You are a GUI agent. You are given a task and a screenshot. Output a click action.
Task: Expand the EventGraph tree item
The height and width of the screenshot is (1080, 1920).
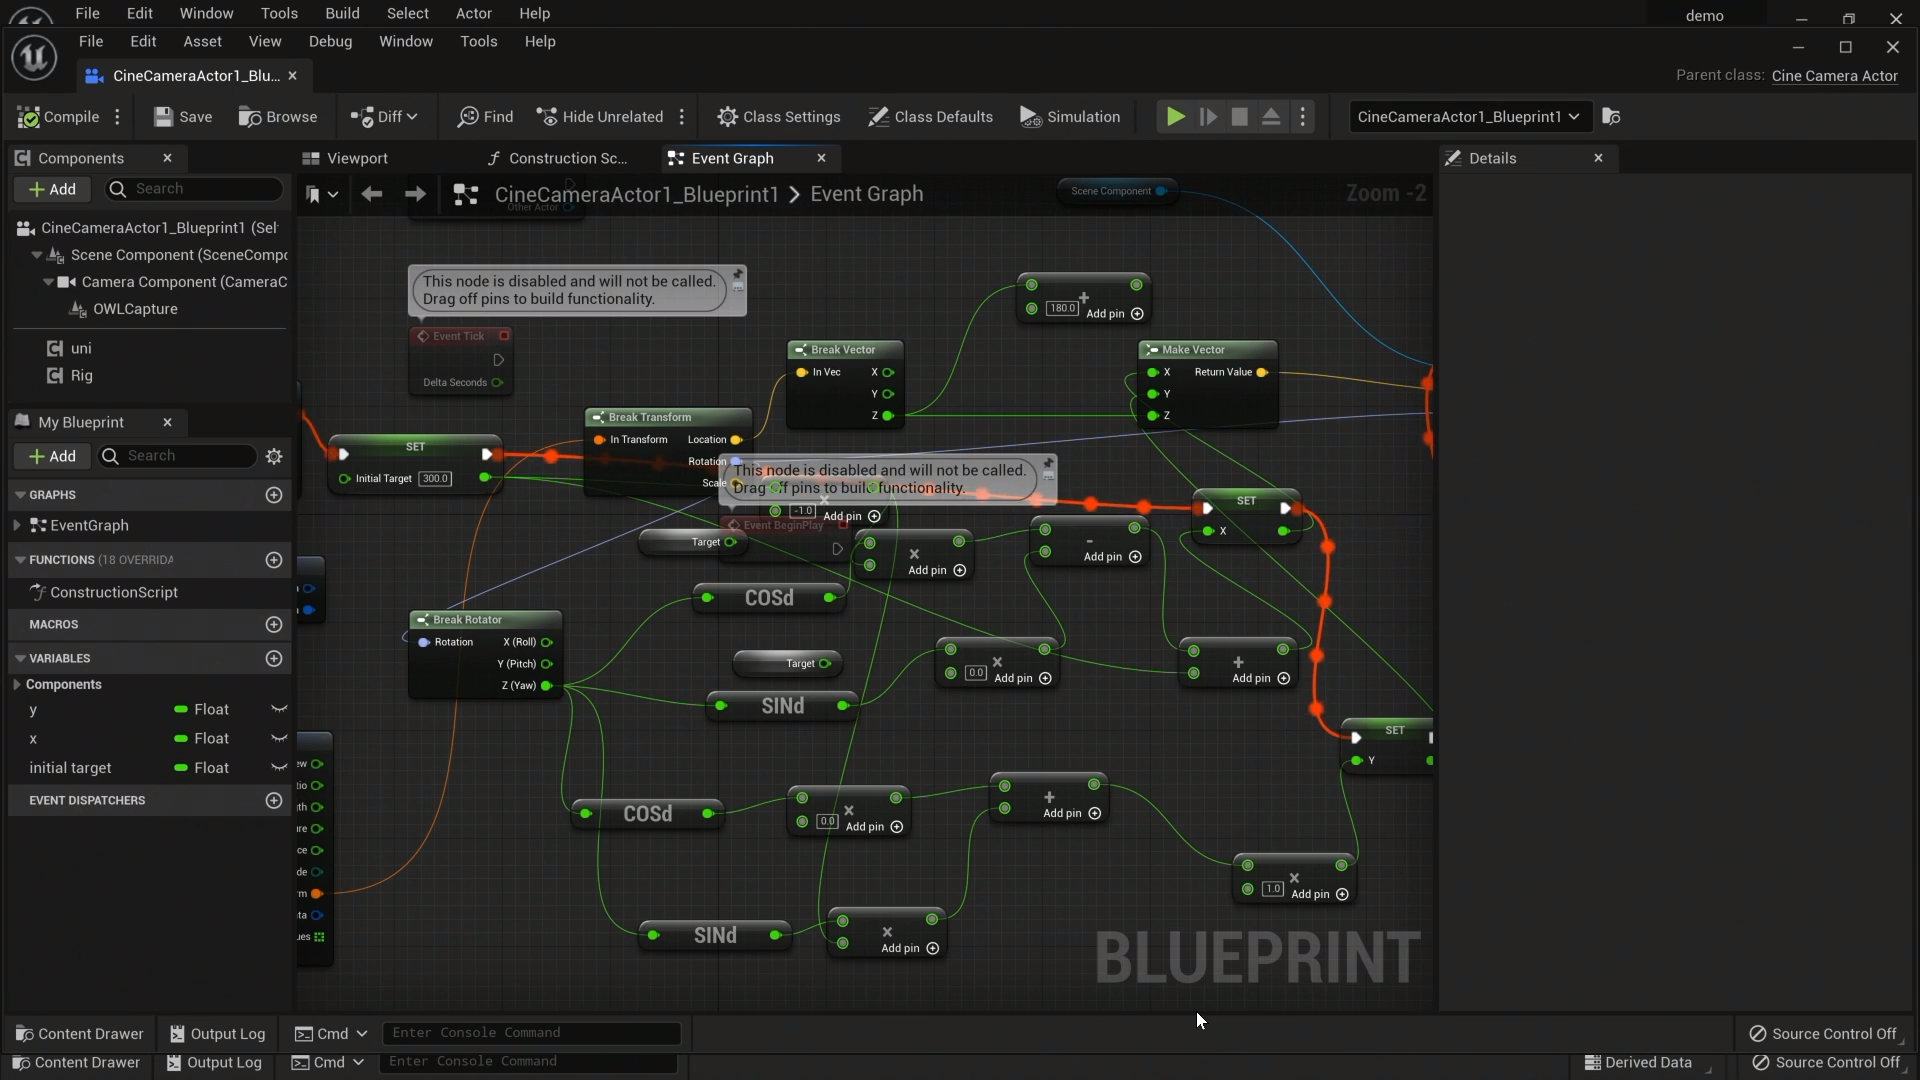click(16, 525)
